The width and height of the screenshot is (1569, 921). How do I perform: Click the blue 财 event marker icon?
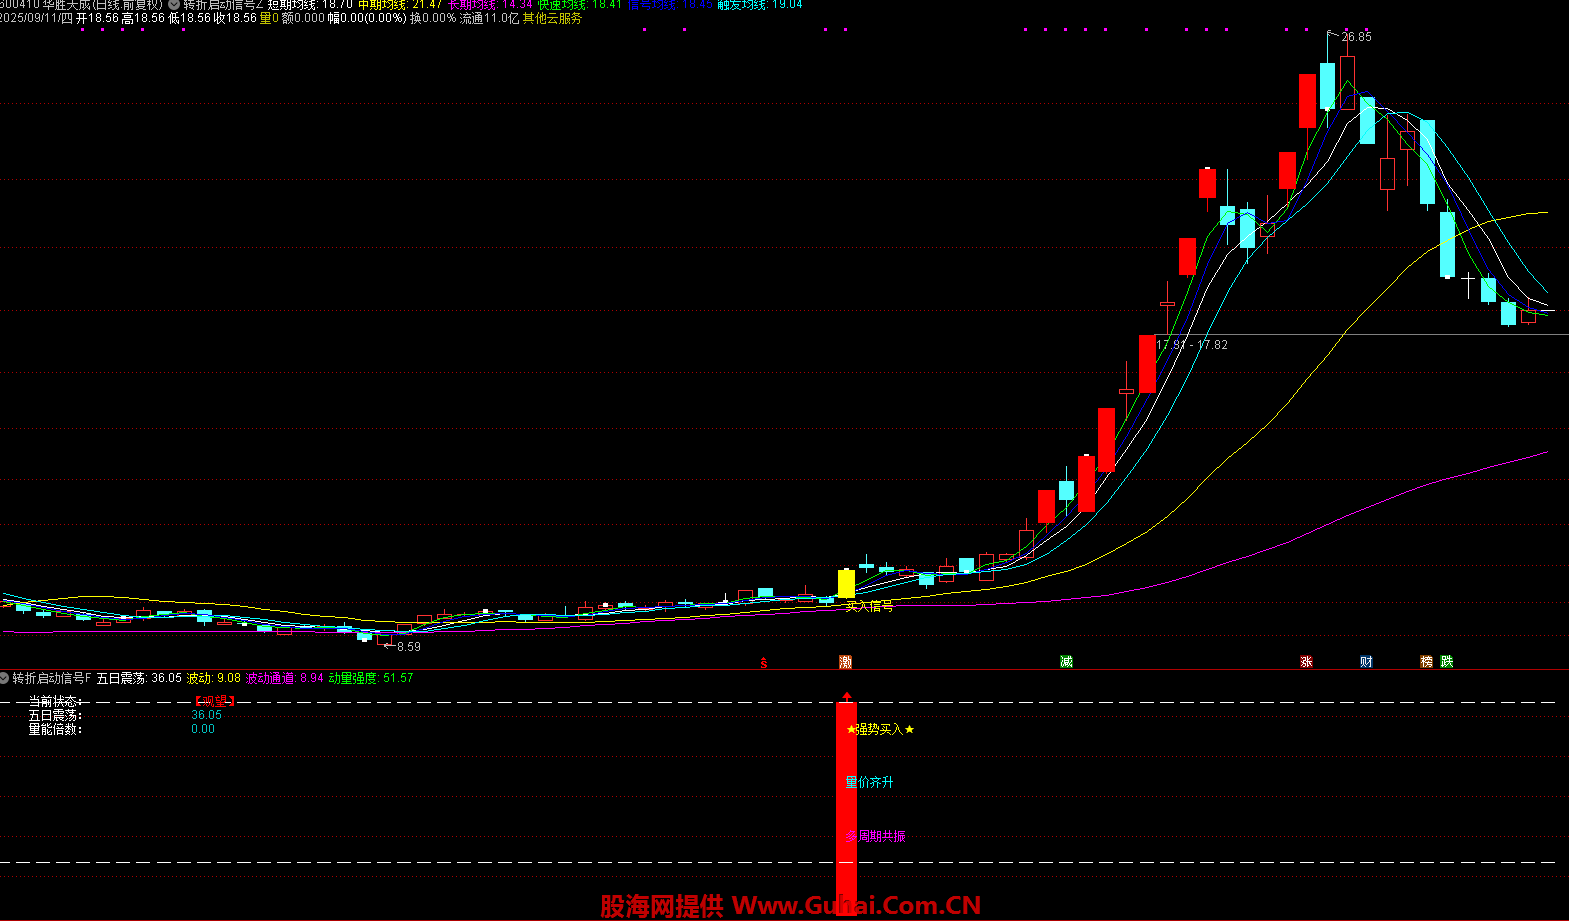(1366, 662)
